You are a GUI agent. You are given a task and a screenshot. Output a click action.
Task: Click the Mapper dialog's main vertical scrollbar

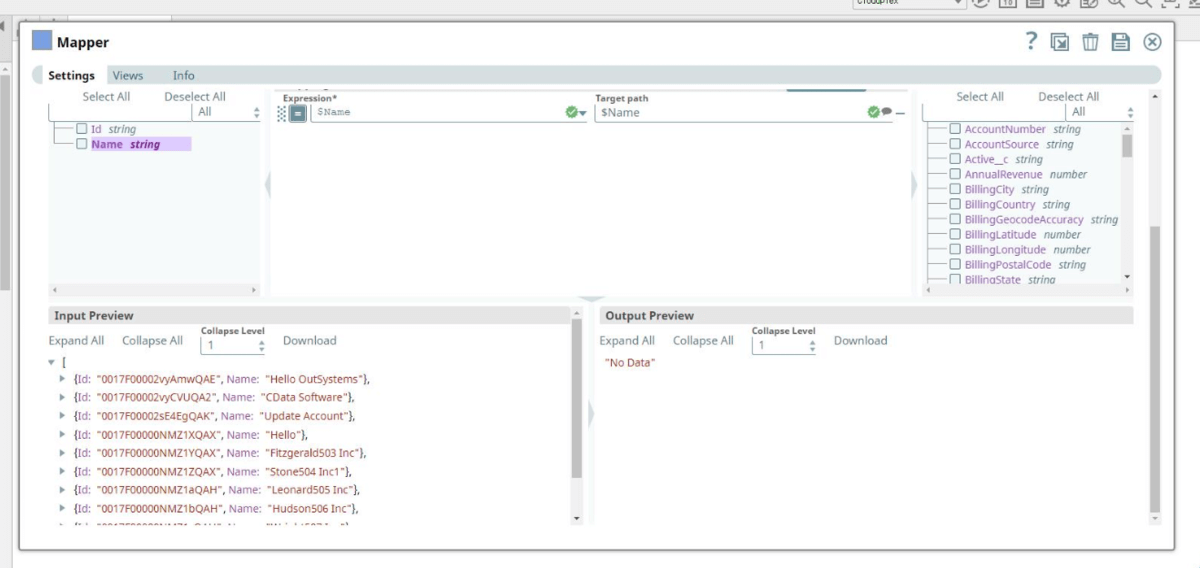(x=1156, y=369)
